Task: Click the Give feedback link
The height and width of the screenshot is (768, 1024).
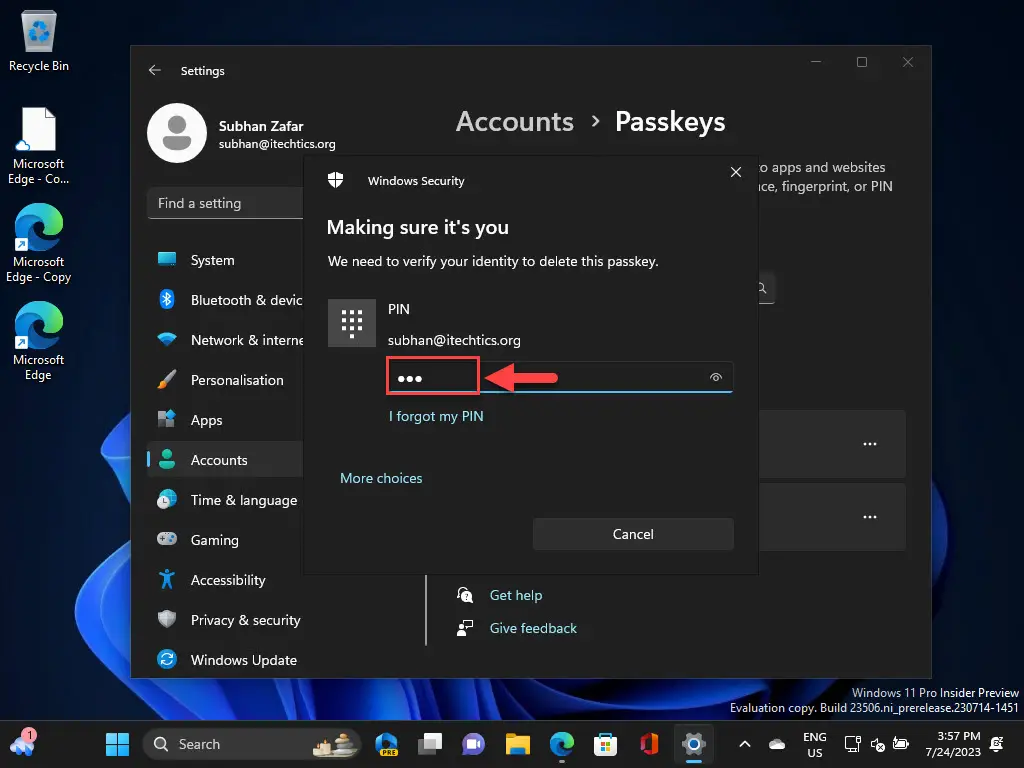Action: tap(533, 628)
